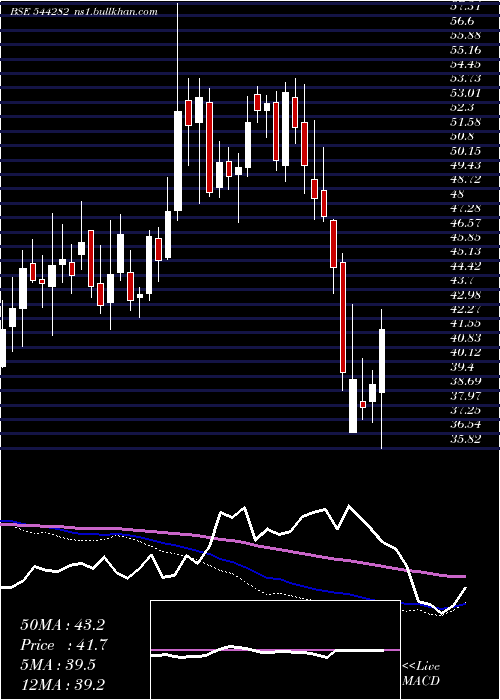This screenshot has width=500, height=700.
Task: Click the 42.27 price axis label
Action: click(x=465, y=309)
